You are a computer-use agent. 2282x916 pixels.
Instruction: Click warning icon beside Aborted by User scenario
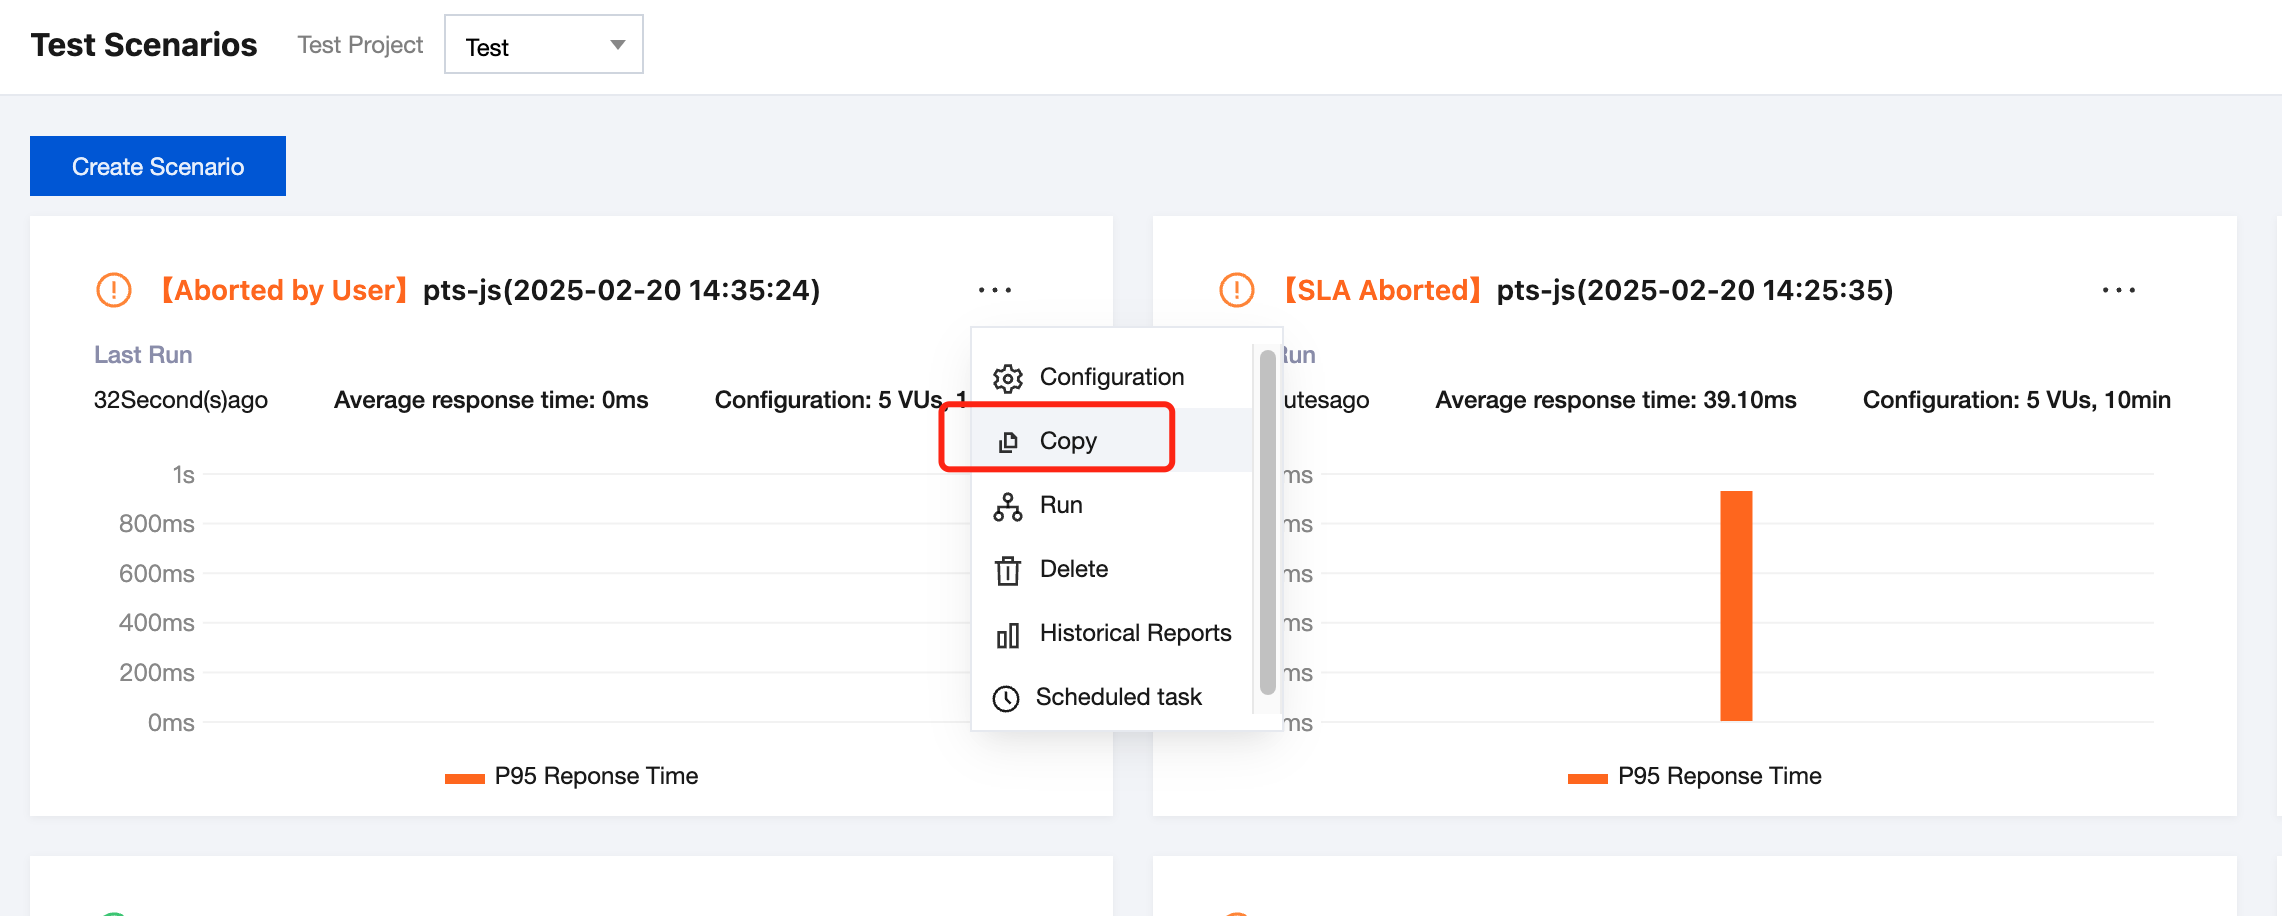(x=114, y=290)
